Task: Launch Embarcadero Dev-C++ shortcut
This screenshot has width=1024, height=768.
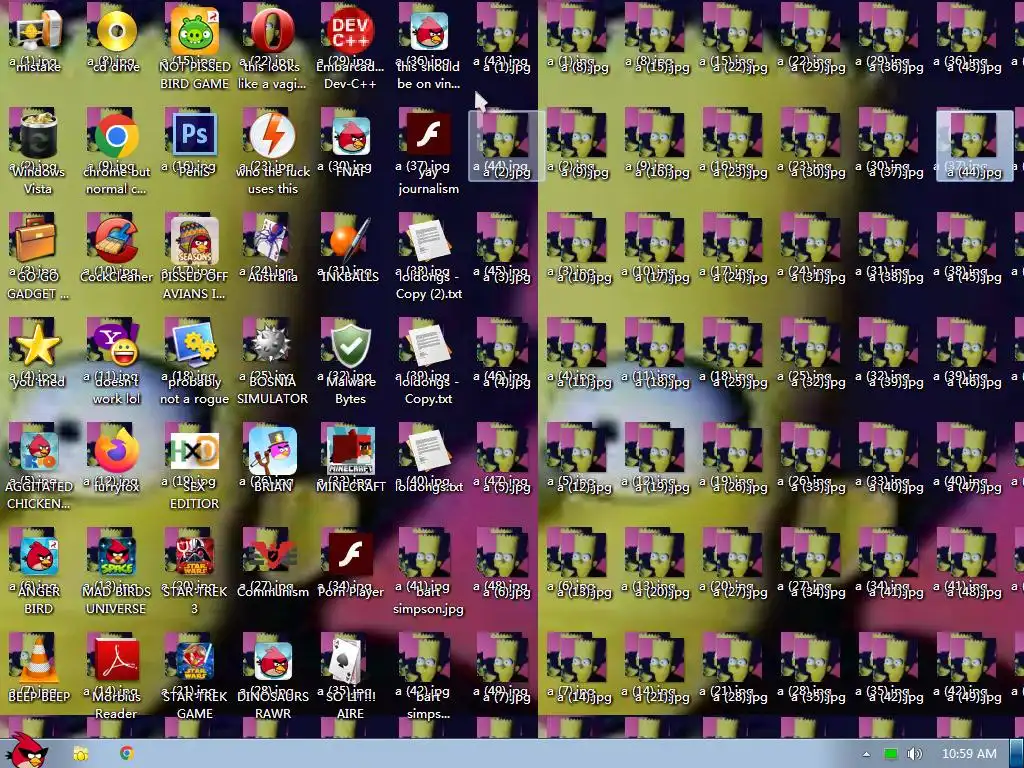Action: pos(350,31)
